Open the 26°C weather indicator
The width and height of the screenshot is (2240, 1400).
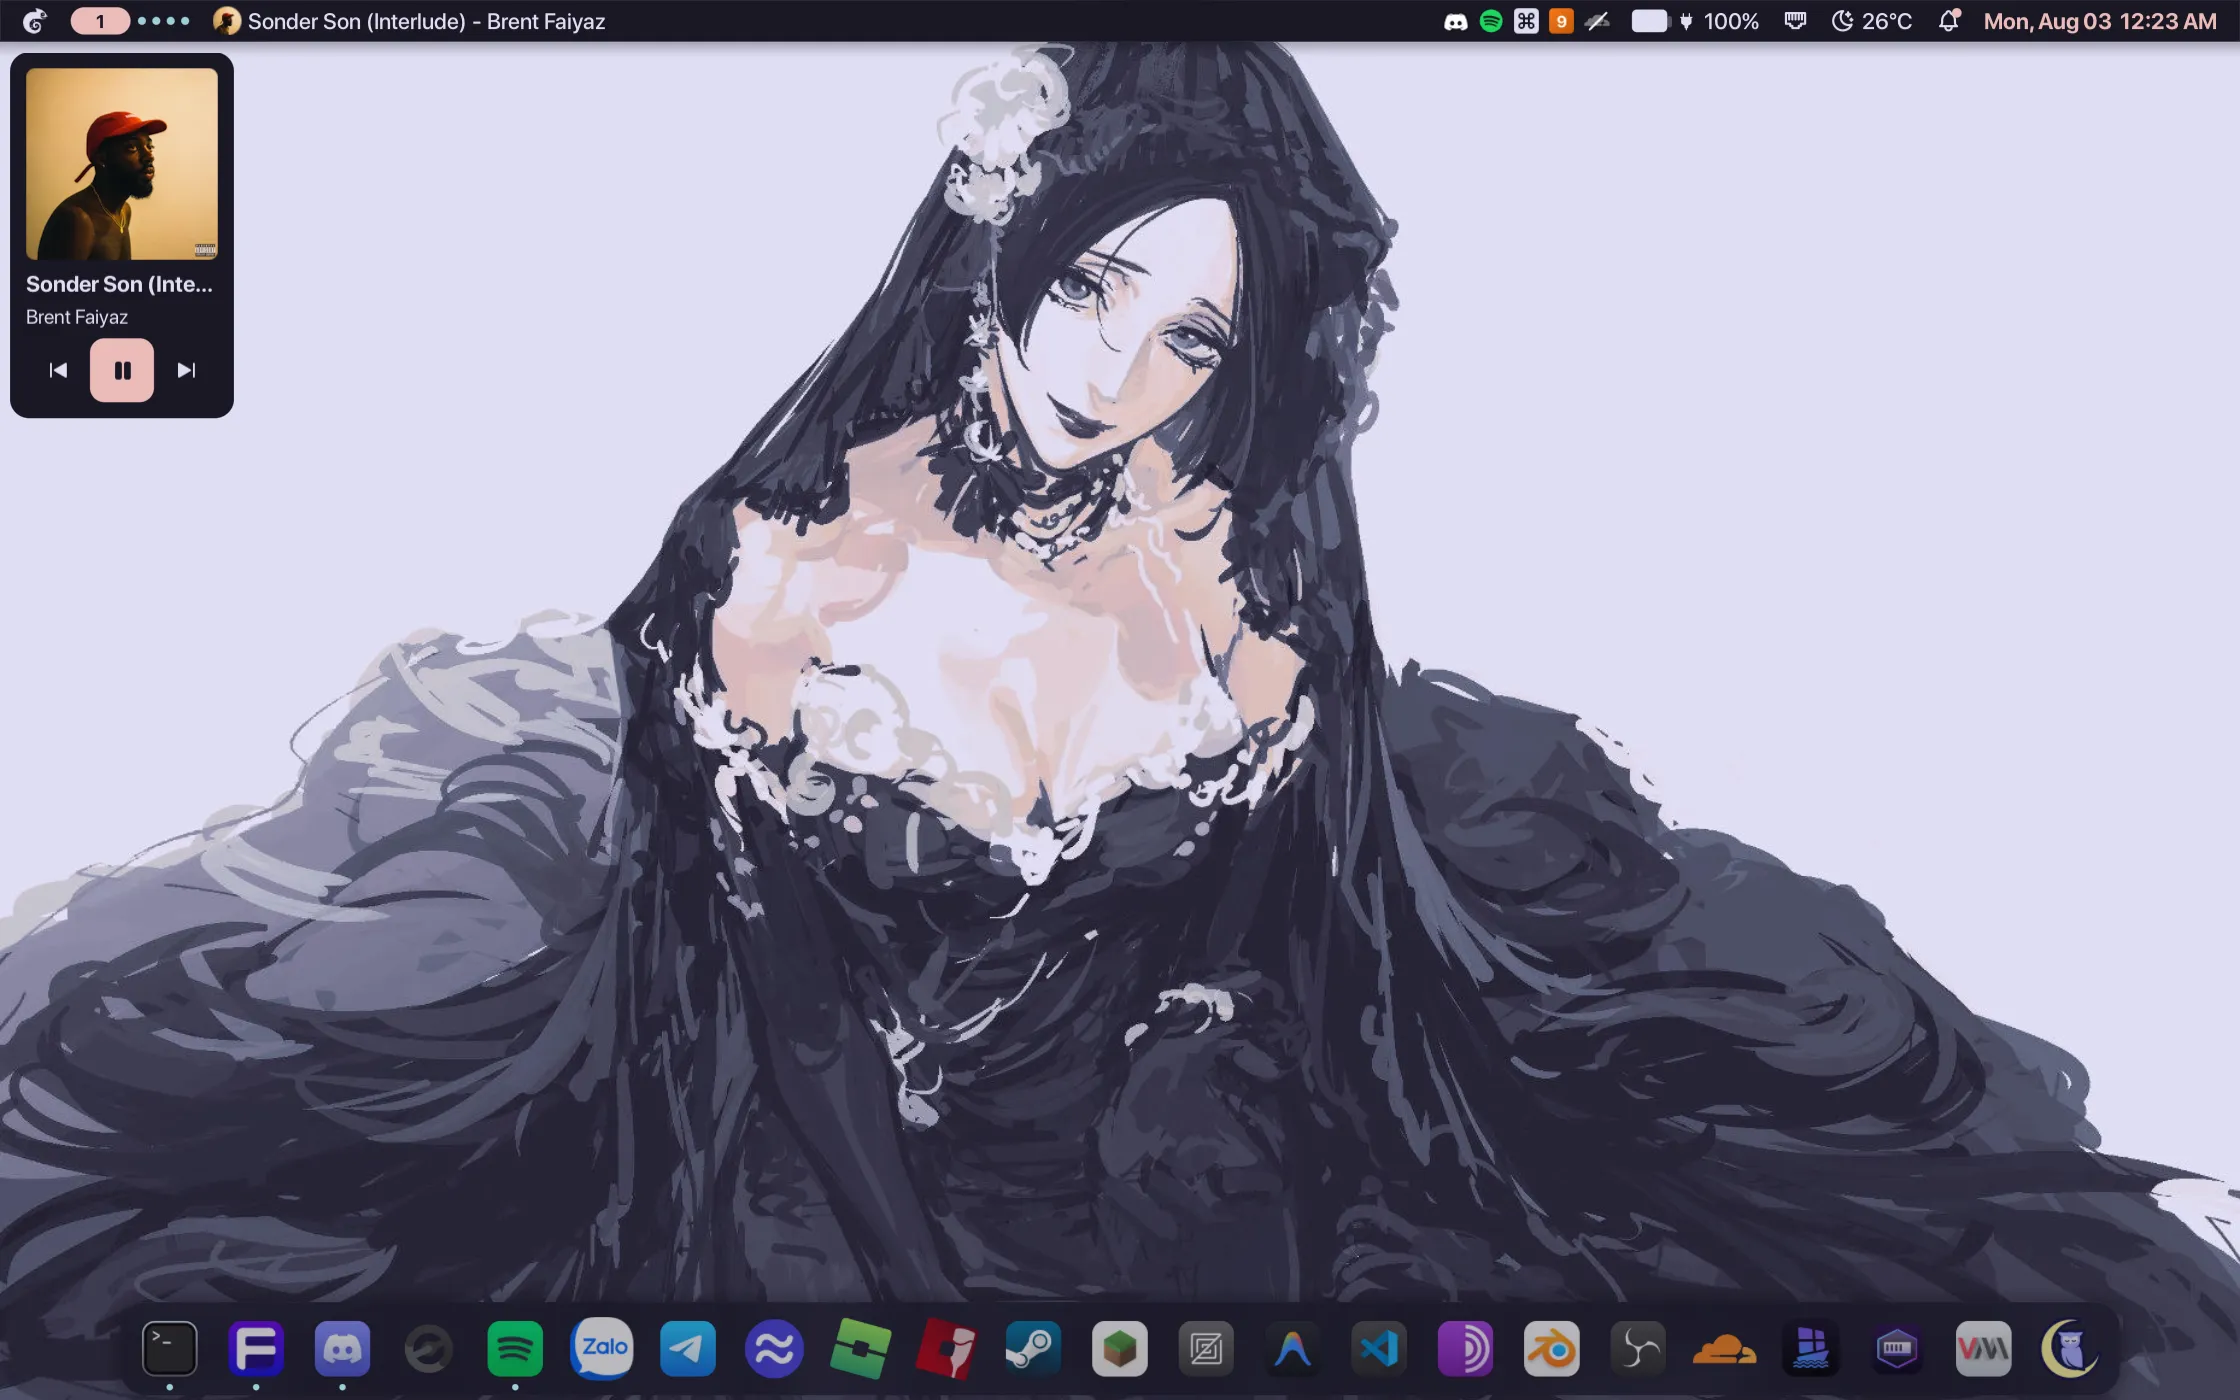(x=1872, y=21)
